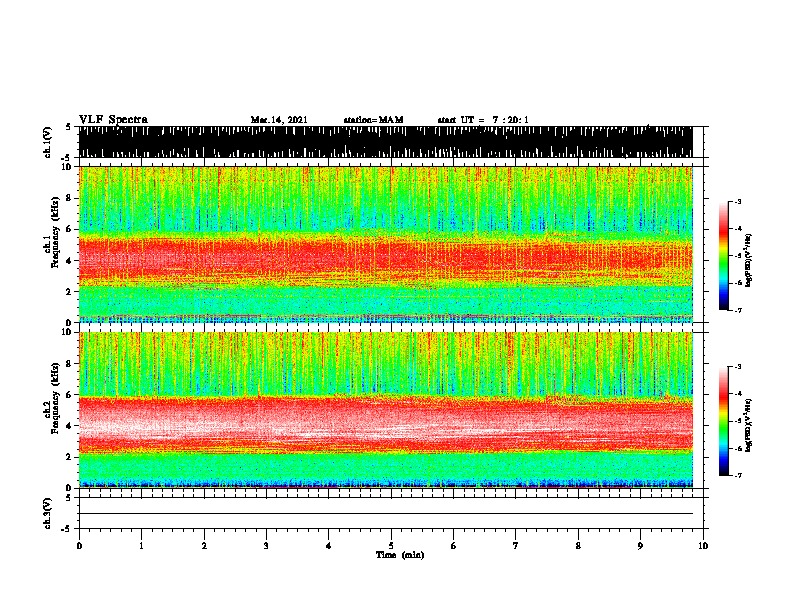Click the "-5" tick on the ch.3(V) axis

point(68,529)
